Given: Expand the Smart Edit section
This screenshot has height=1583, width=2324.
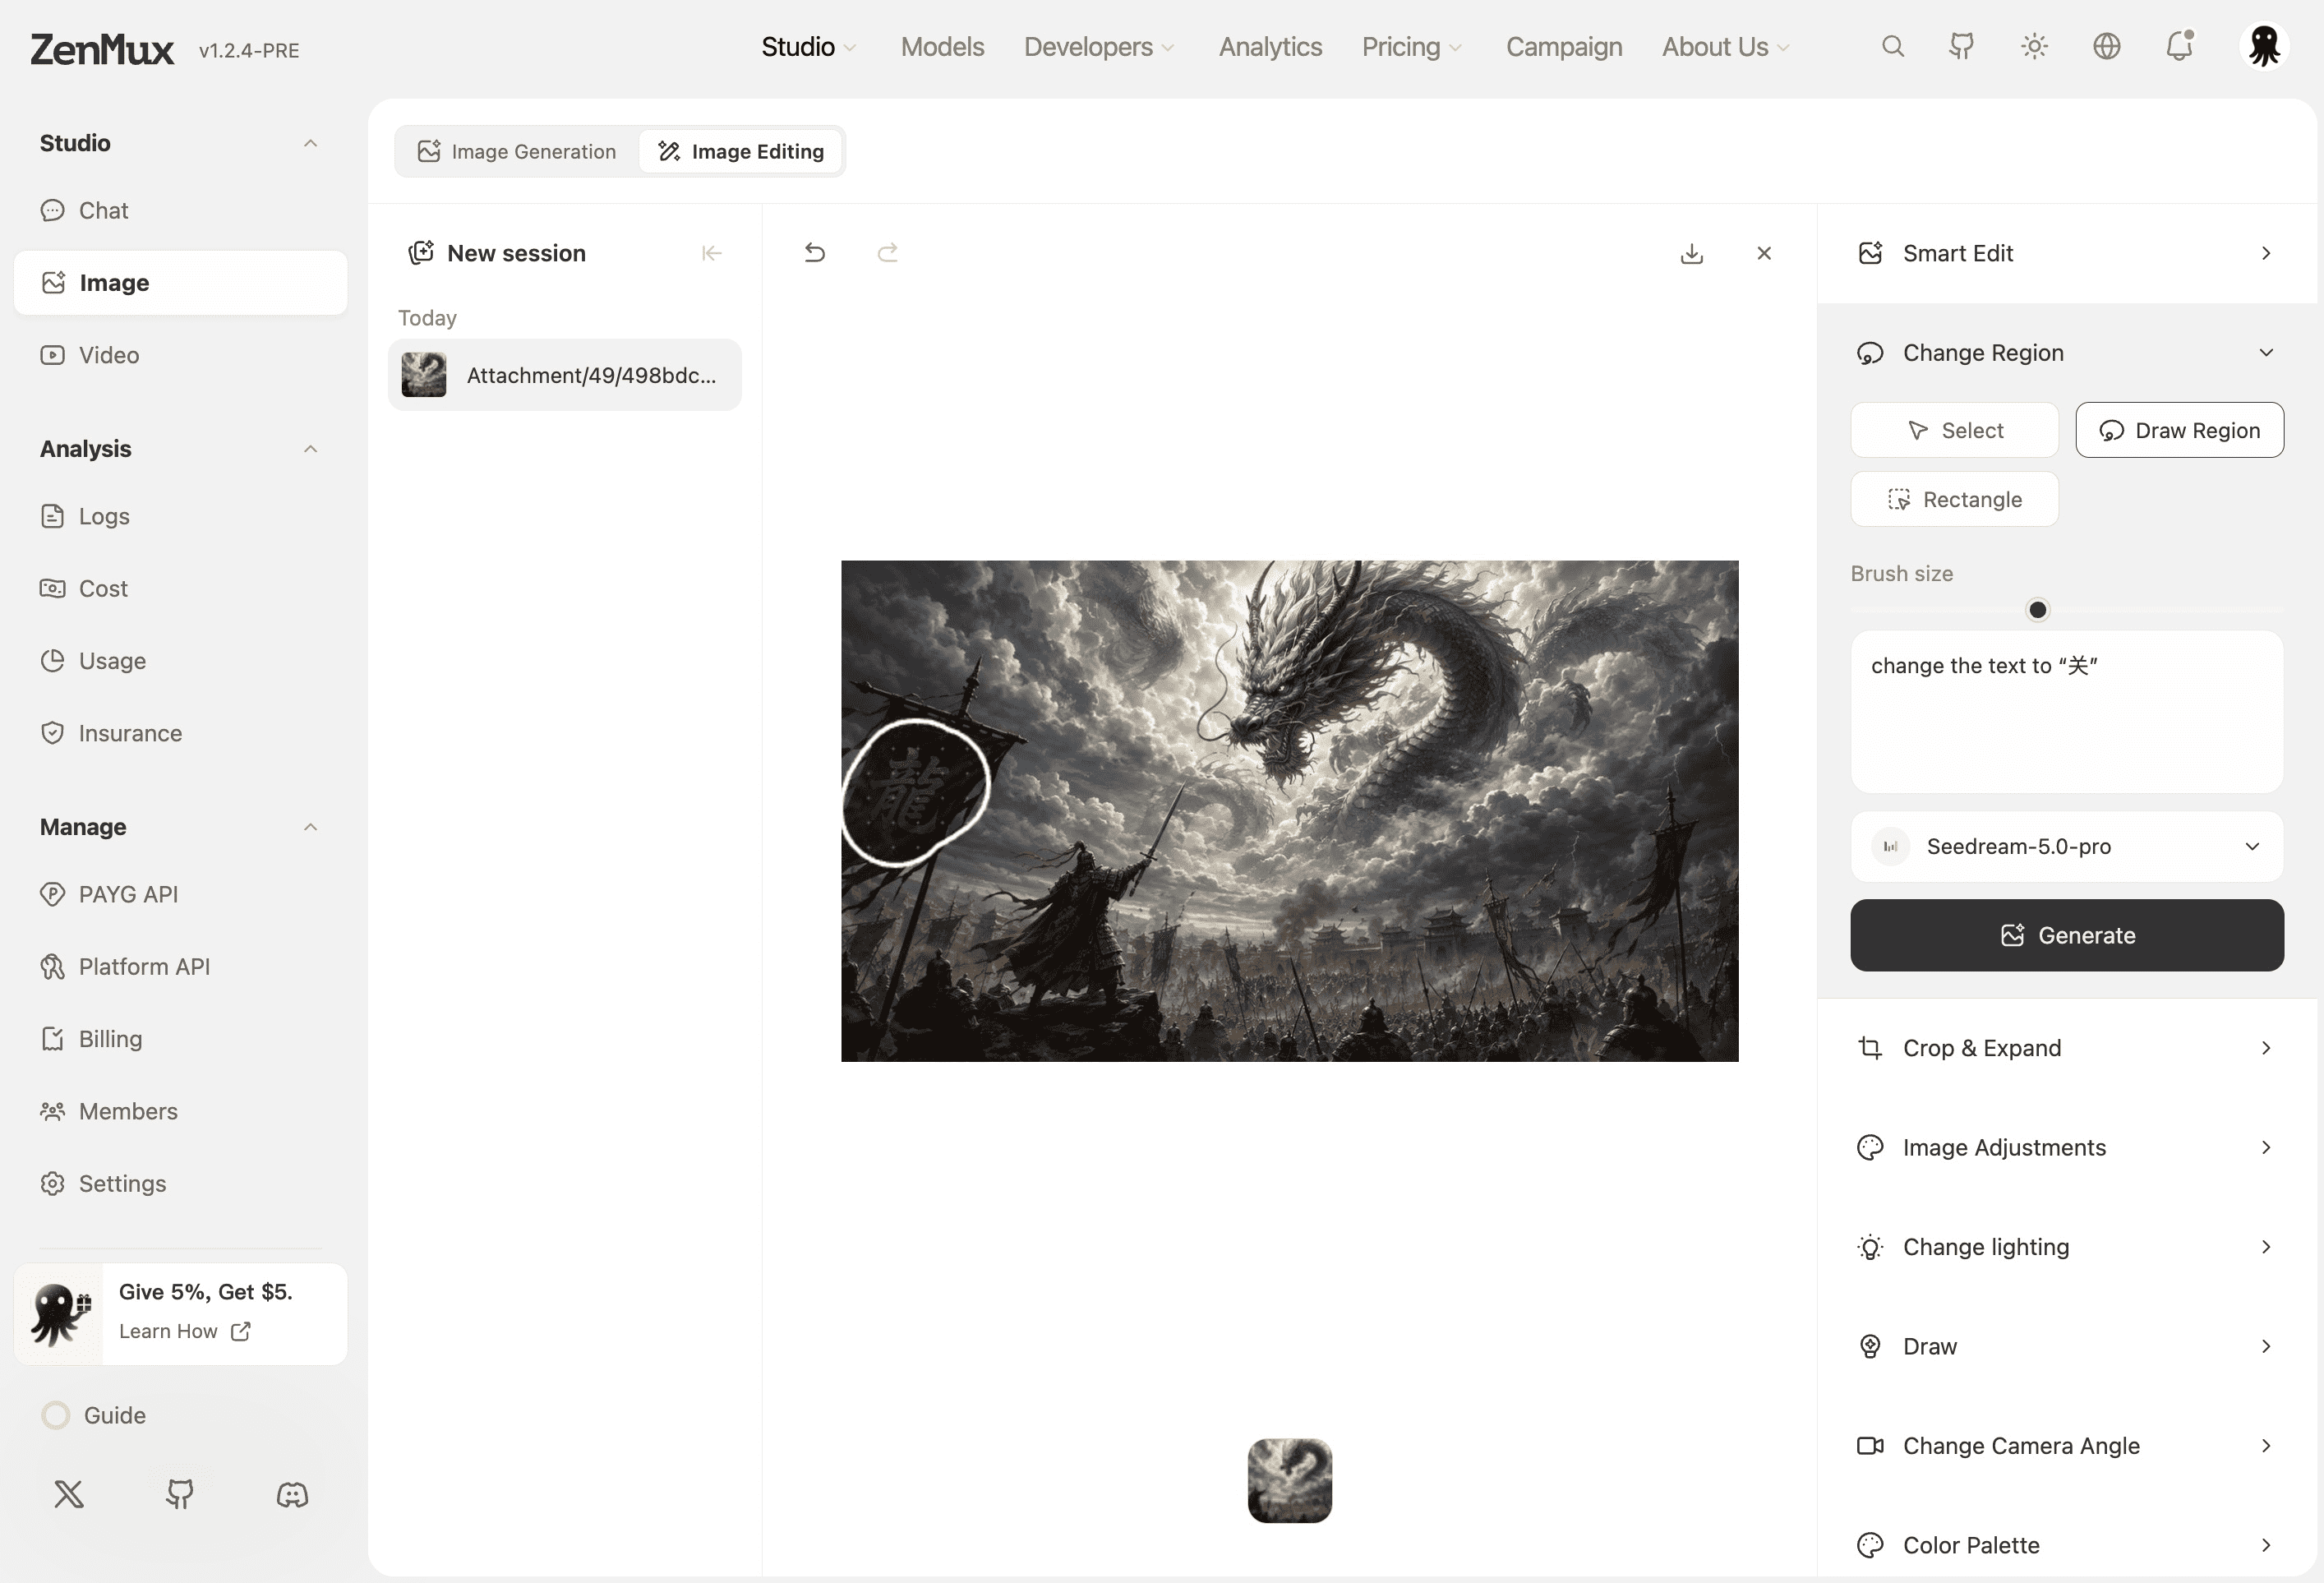Looking at the screenshot, I should (2066, 253).
